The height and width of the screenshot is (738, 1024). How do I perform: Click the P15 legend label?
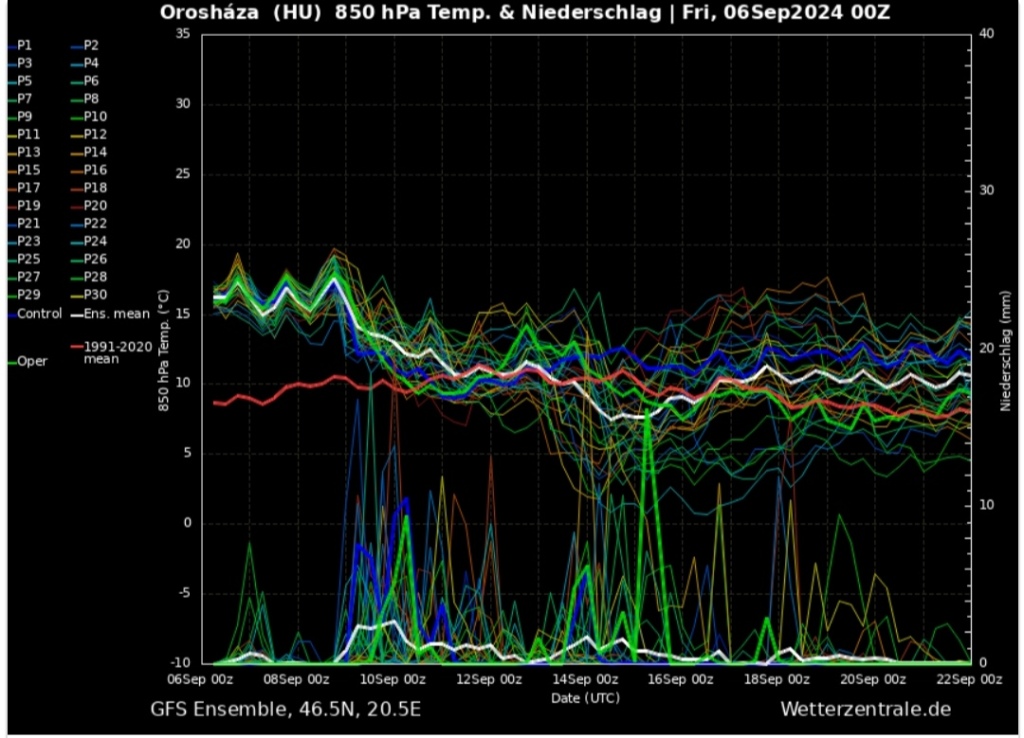click(29, 170)
